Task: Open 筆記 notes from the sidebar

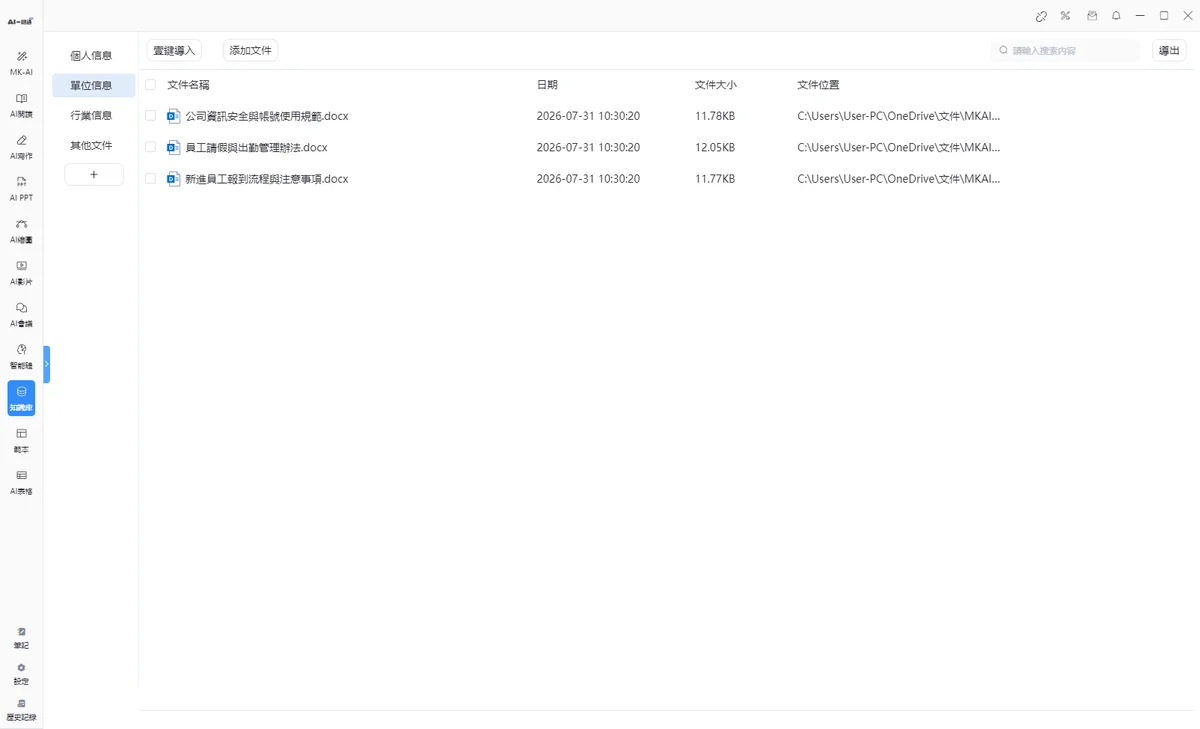Action: (21, 638)
